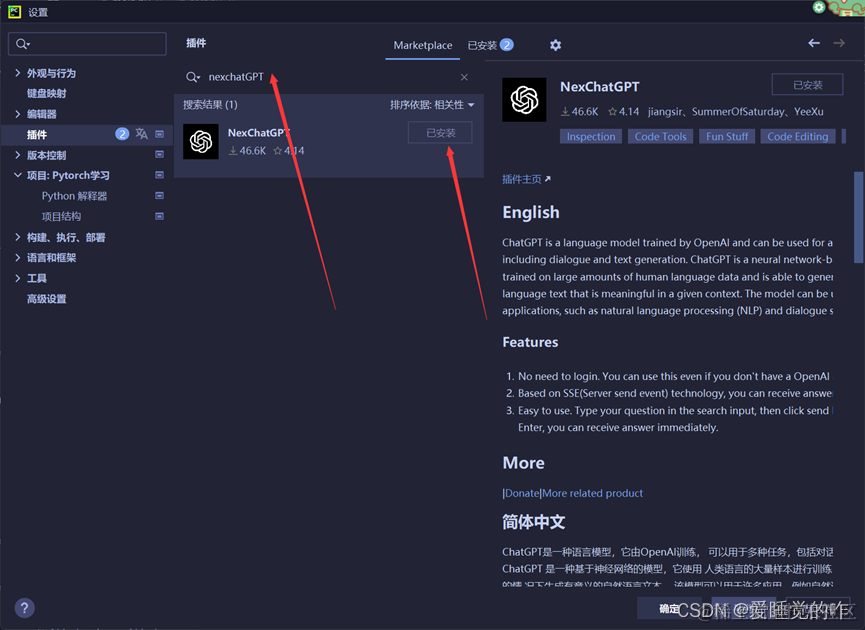
Task: Click the 简体中文 heading
Action: click(533, 522)
